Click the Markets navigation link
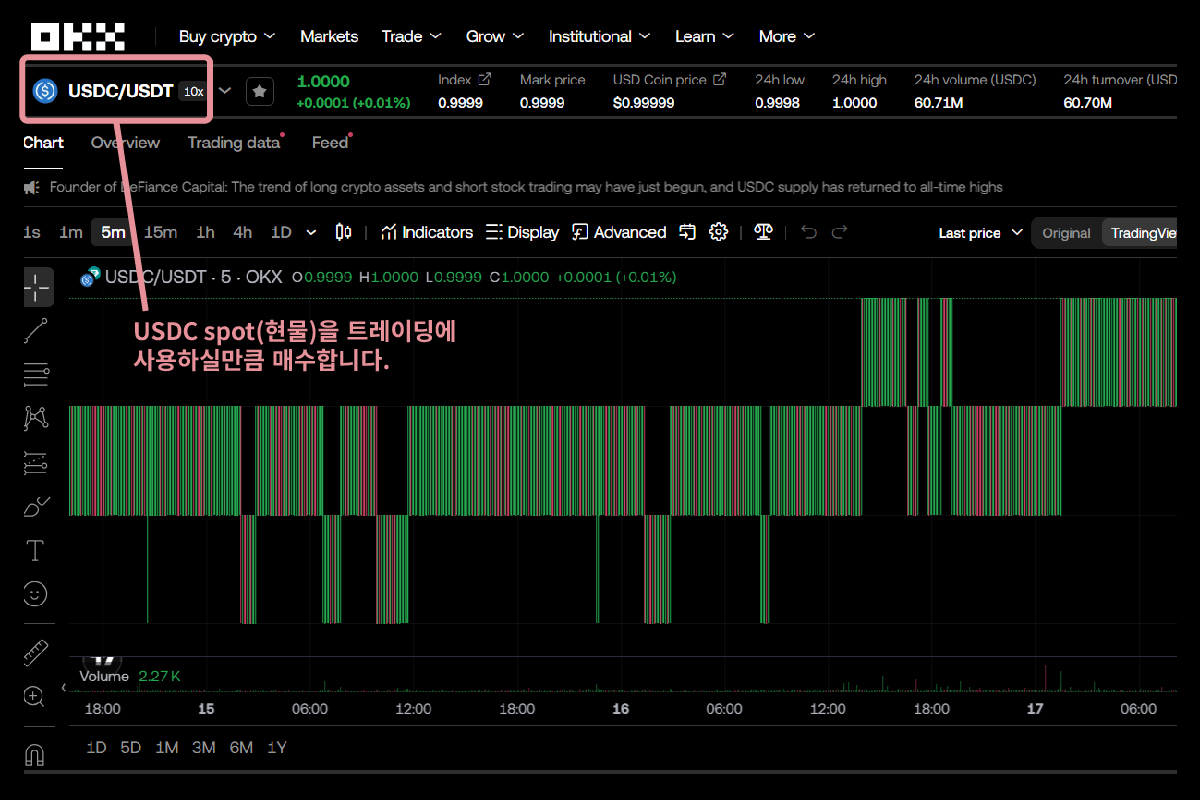 tap(328, 36)
